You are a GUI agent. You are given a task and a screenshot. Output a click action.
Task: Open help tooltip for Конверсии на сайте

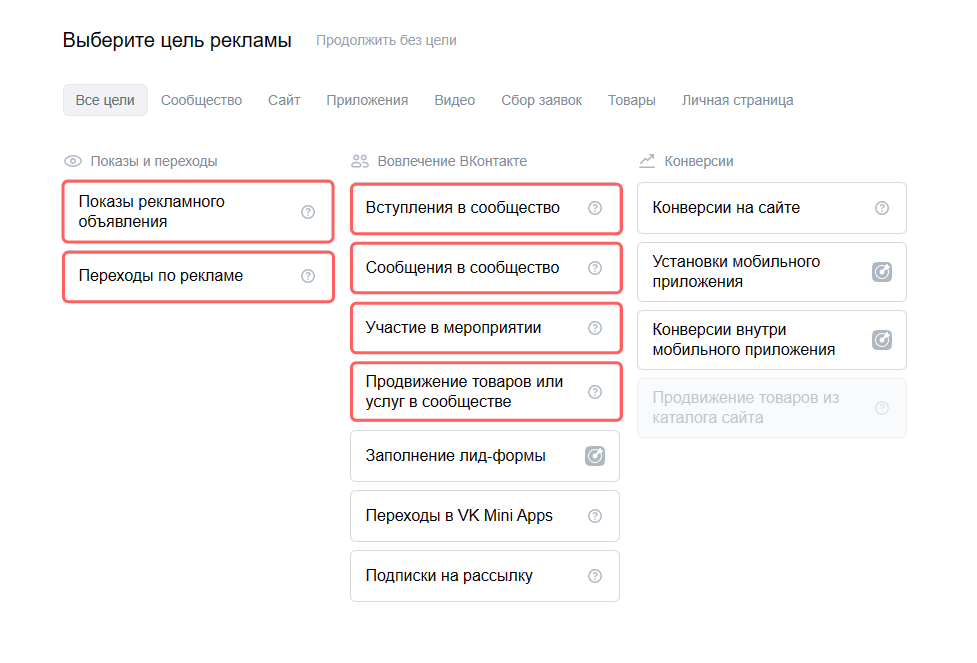click(882, 208)
